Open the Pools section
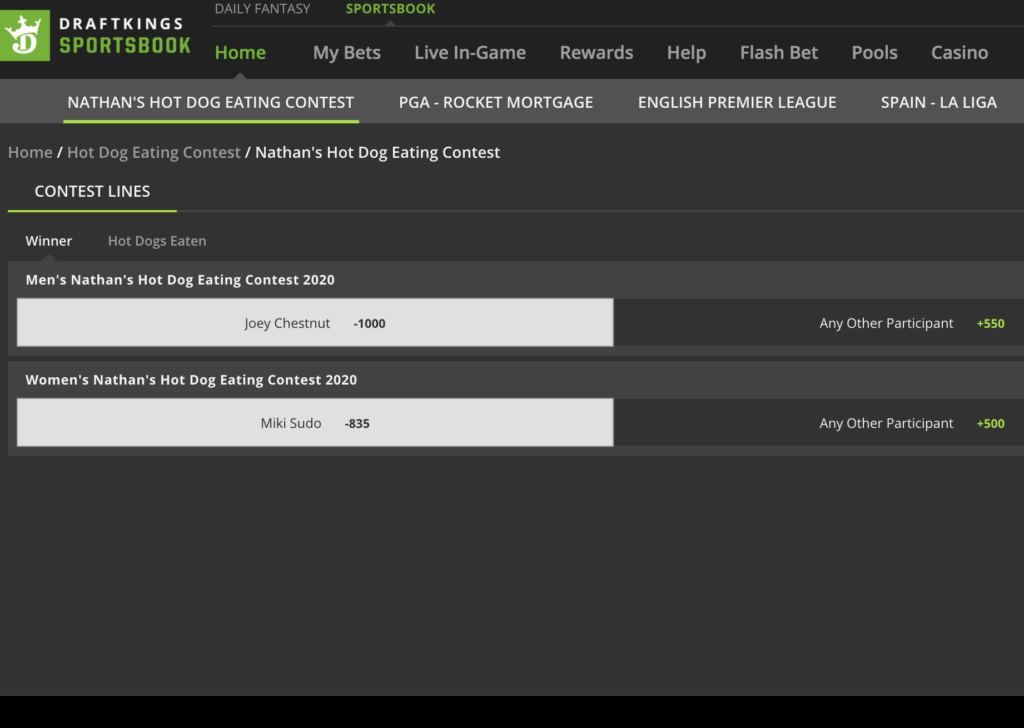Viewport: 1024px width, 728px height. pos(874,53)
